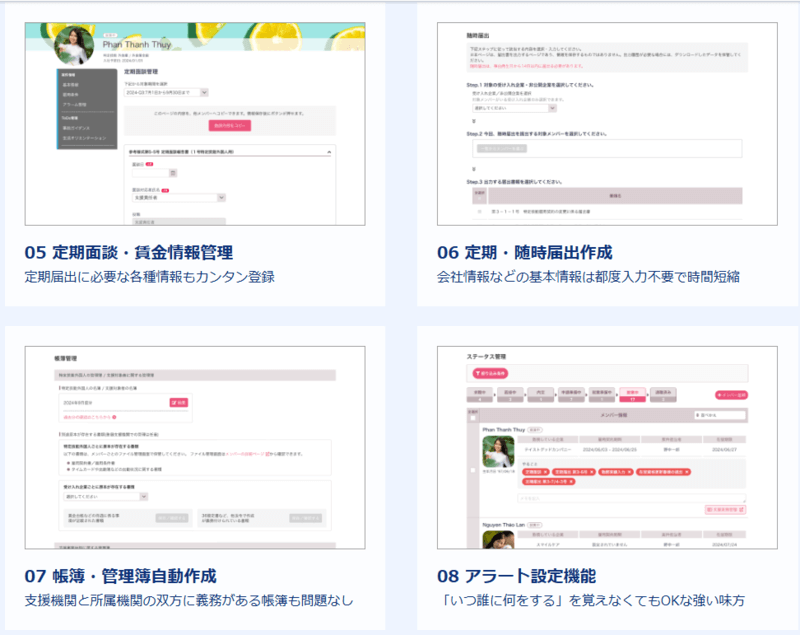
Task: Remove the 随時届出 第3-7/4-3号 tag via its X icon
Action: [x=571, y=480]
